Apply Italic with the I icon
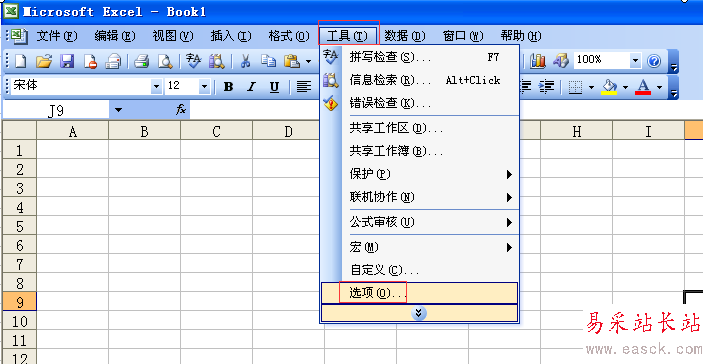 click(252, 87)
